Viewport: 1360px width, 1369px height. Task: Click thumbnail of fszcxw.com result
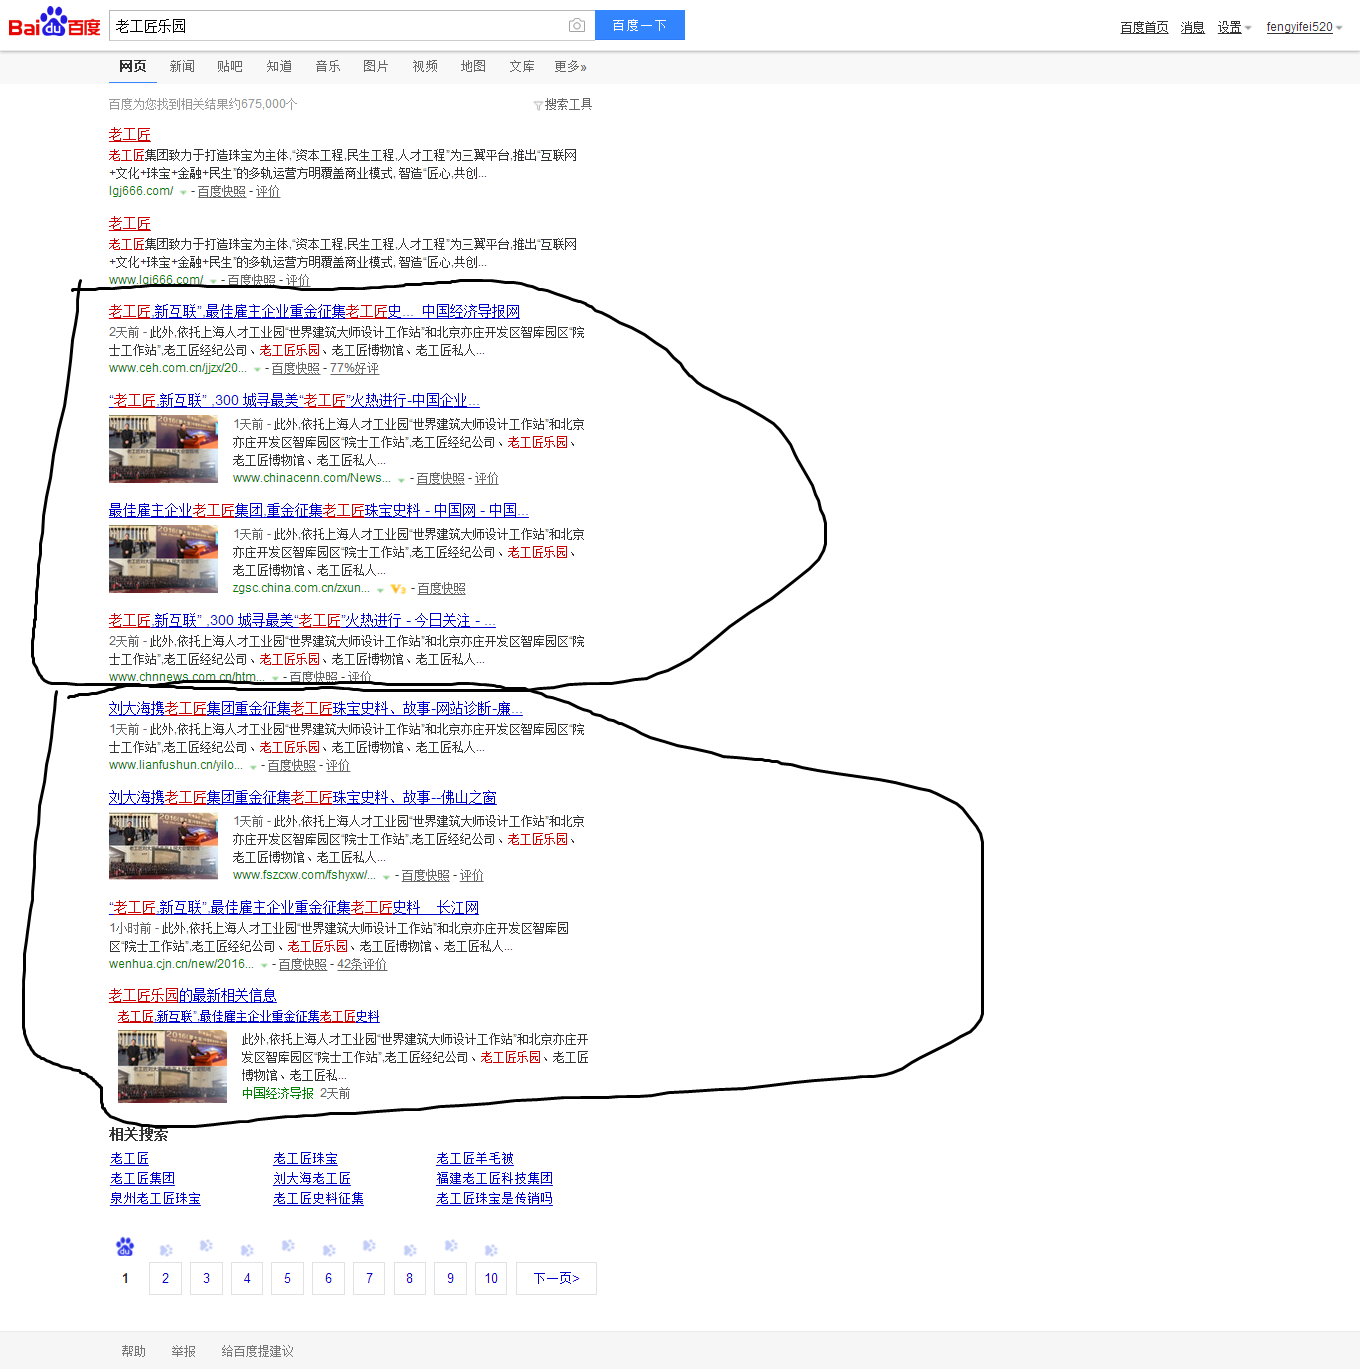pyautogui.click(x=163, y=846)
